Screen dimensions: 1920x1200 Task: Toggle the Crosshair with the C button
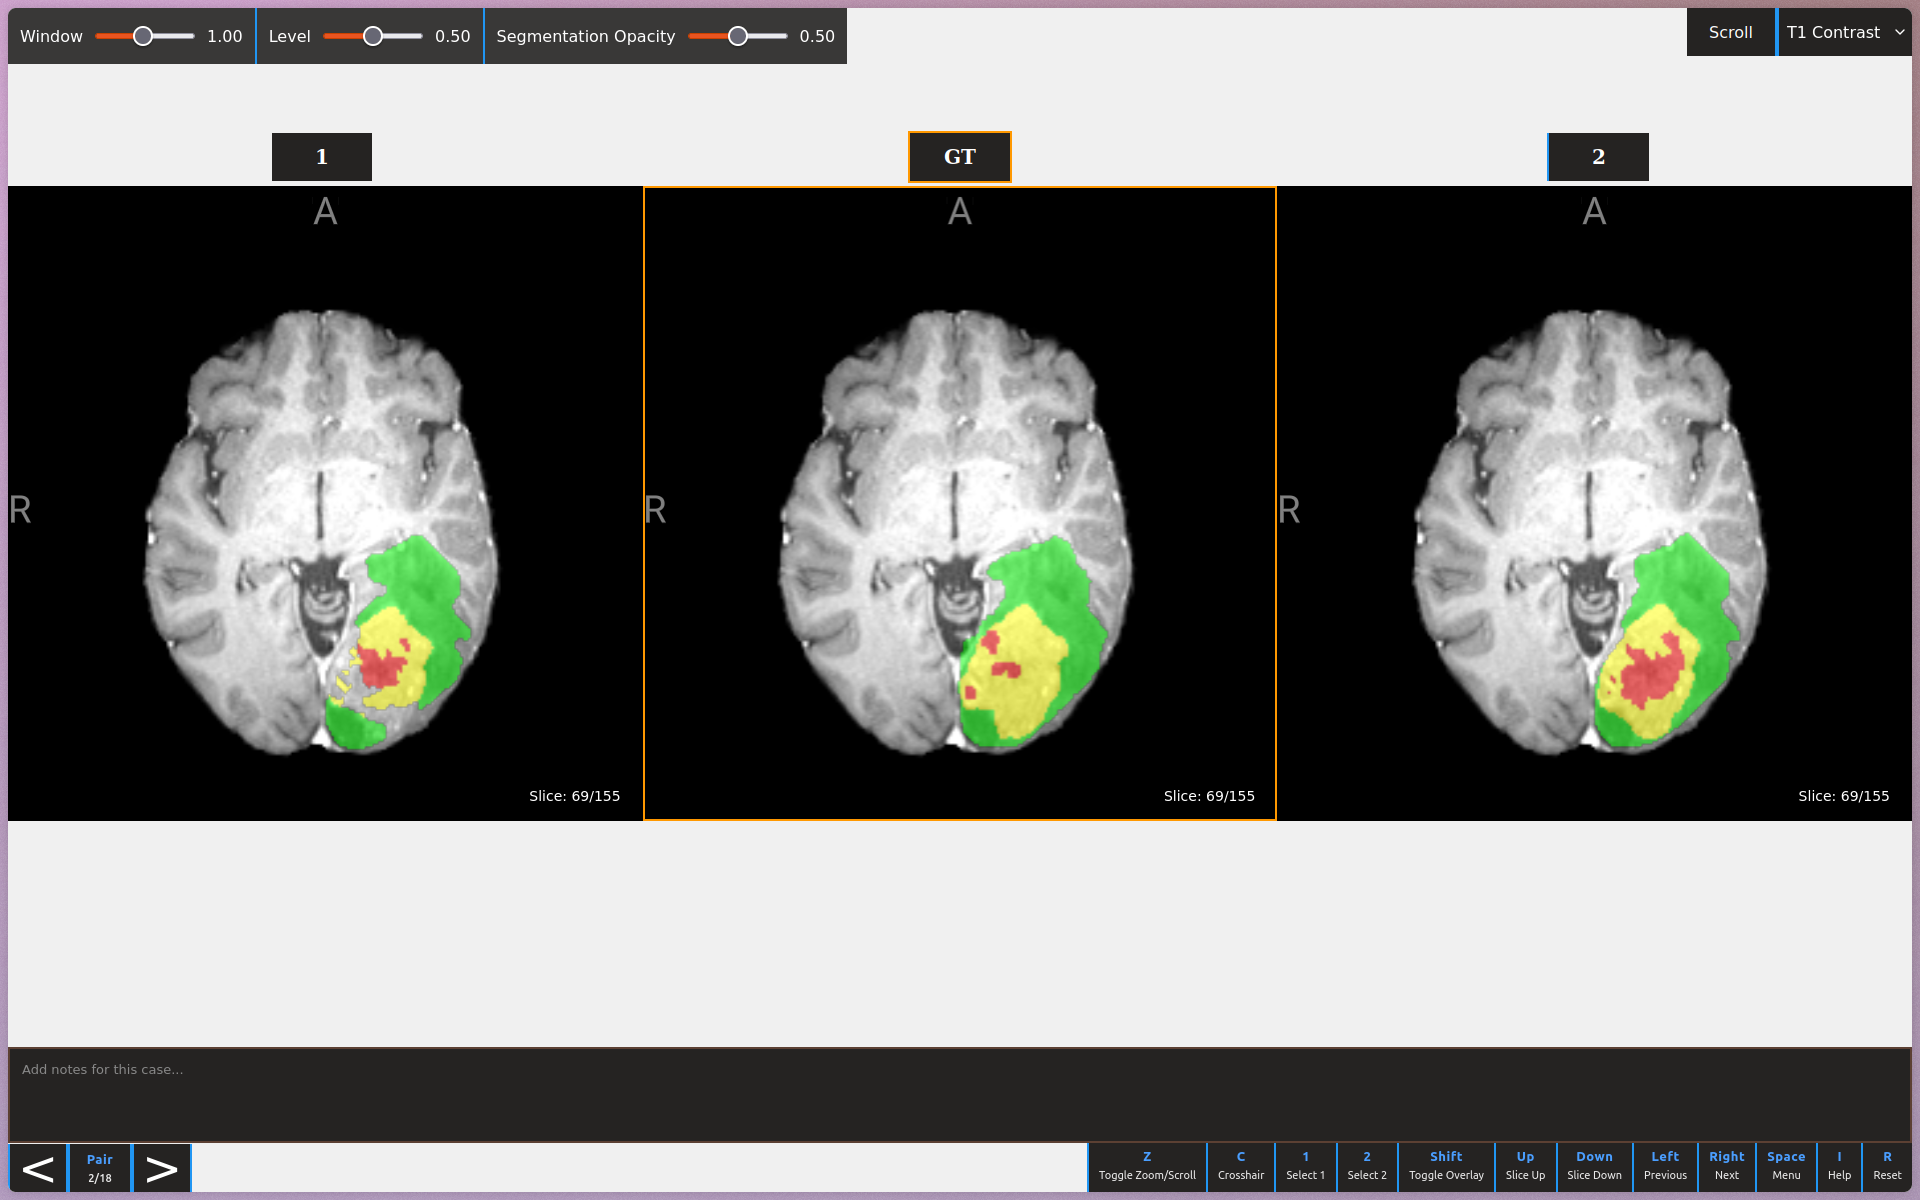(x=1240, y=1166)
